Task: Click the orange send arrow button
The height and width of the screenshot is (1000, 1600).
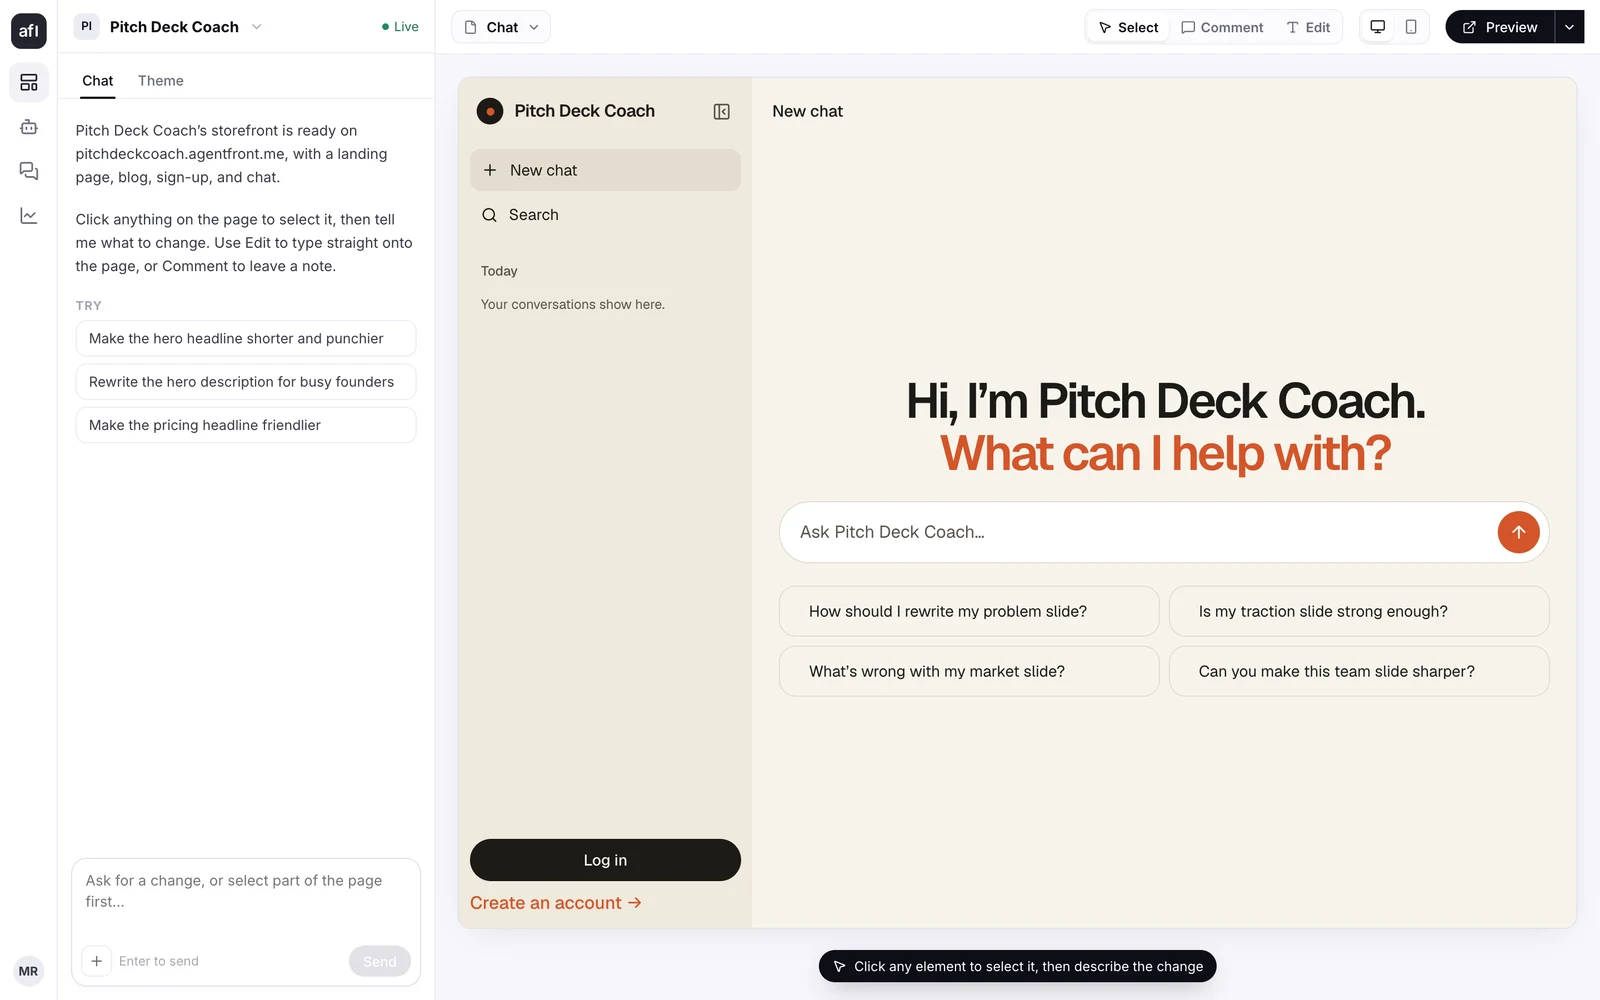Action: pos(1518,532)
